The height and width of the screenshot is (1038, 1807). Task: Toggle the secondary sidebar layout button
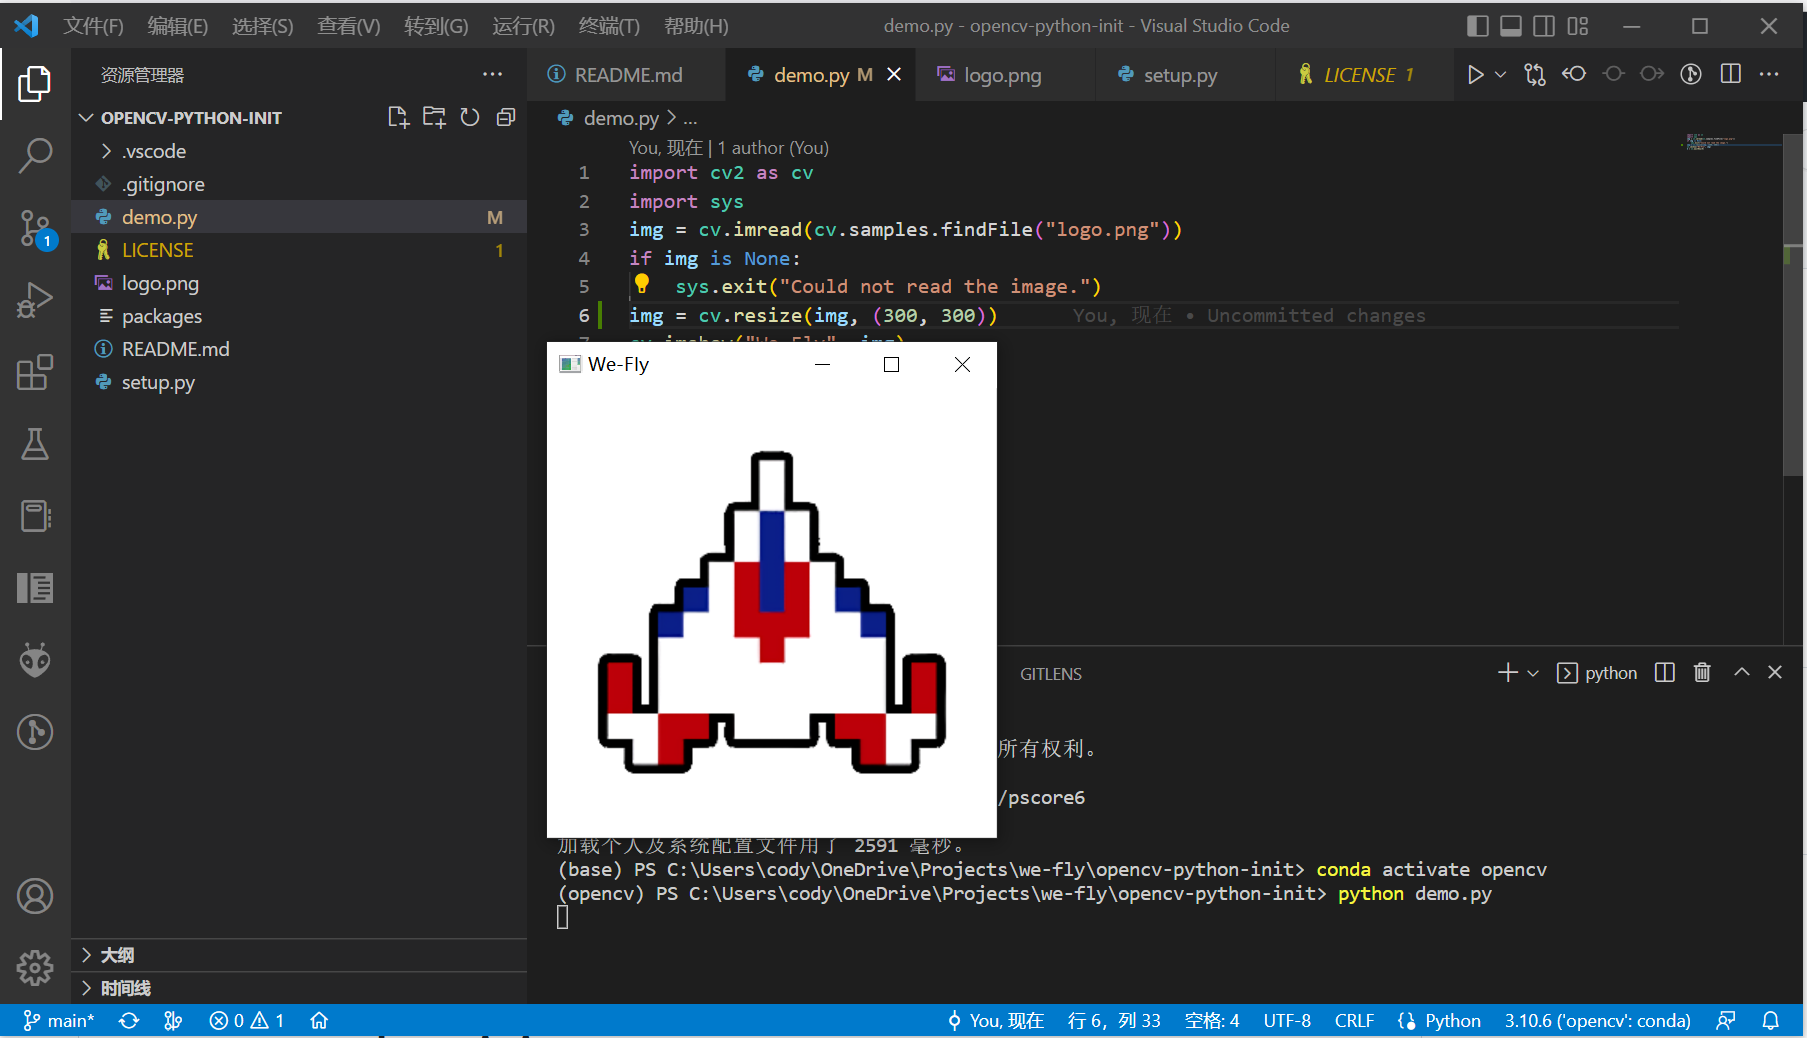[x=1544, y=26]
